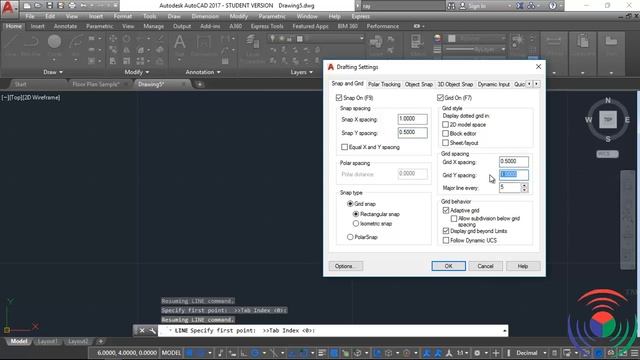Viewport: 640px width, 360px height.
Task: Toggle the Snap On (F9) checkbox
Action: point(339,98)
